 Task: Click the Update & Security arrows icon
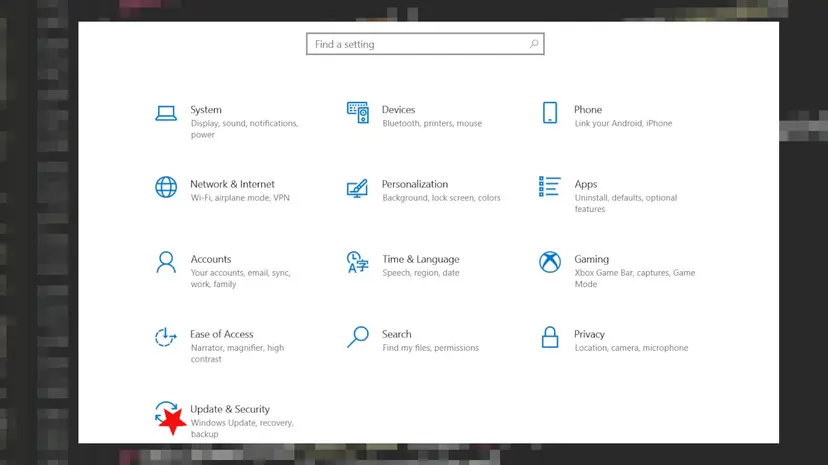click(167, 412)
